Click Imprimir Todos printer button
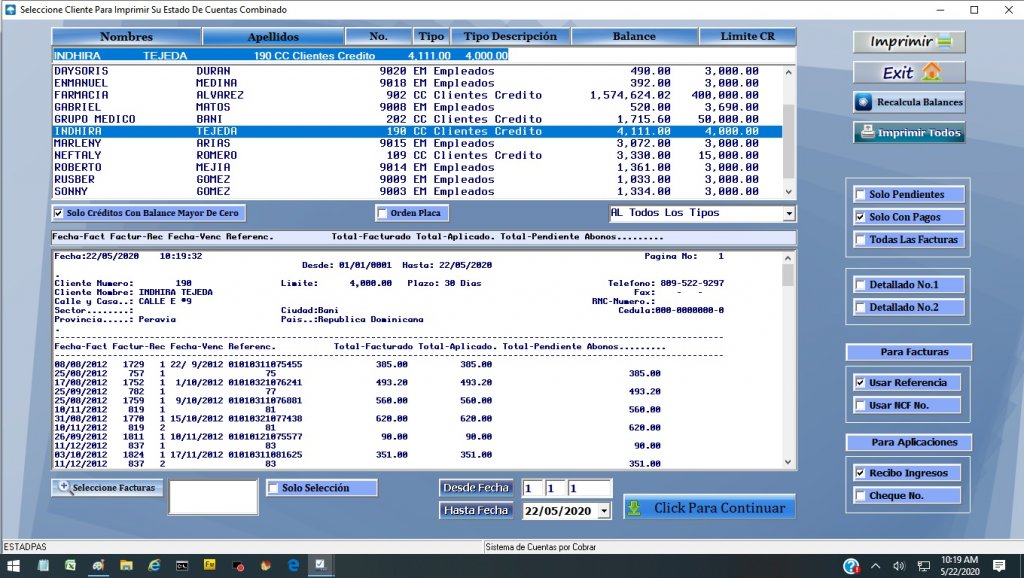Screen dimensions: 1024x578 [x=909, y=133]
